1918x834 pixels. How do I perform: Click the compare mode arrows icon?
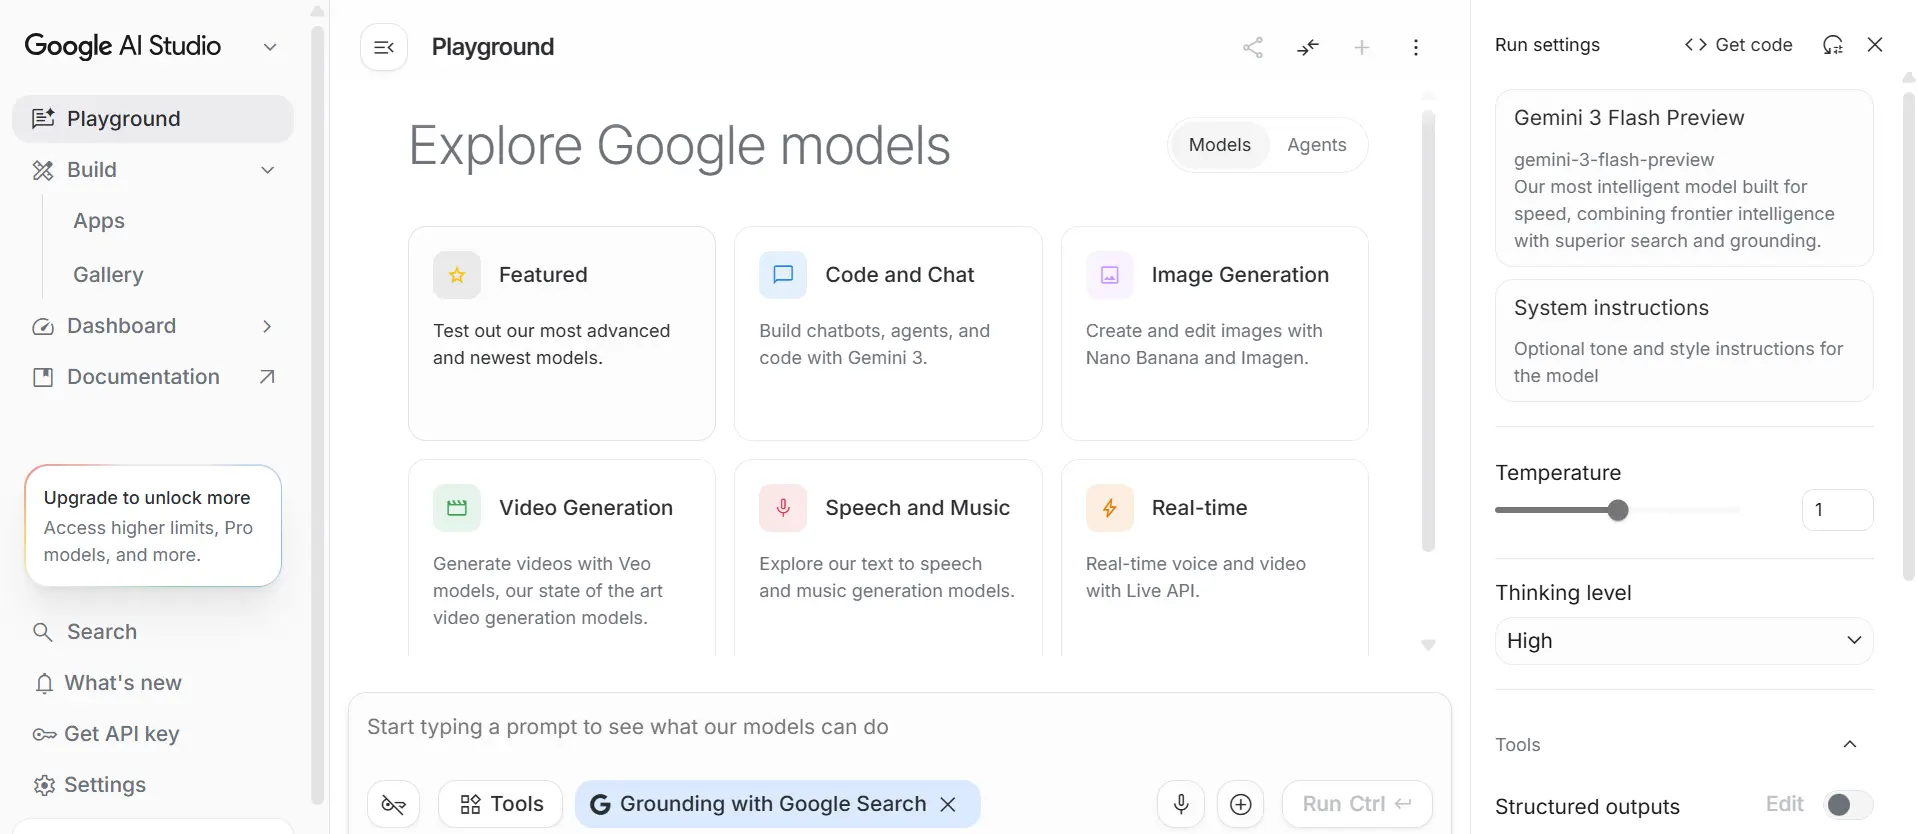(x=1308, y=47)
